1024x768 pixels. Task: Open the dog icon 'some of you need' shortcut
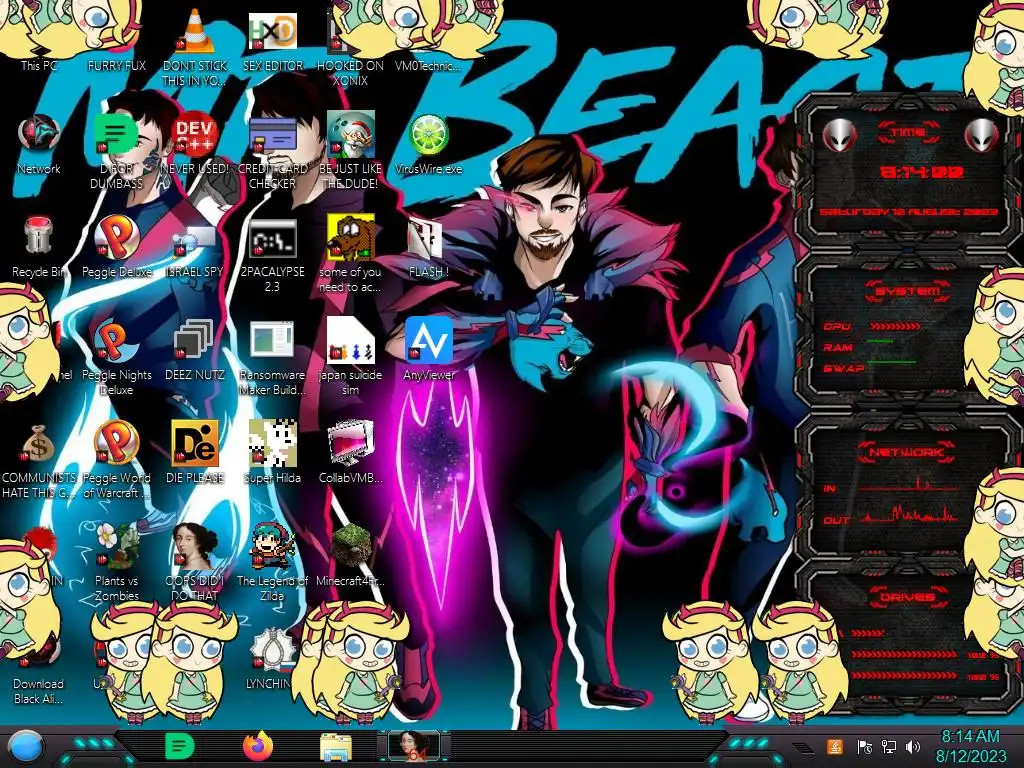click(x=350, y=255)
